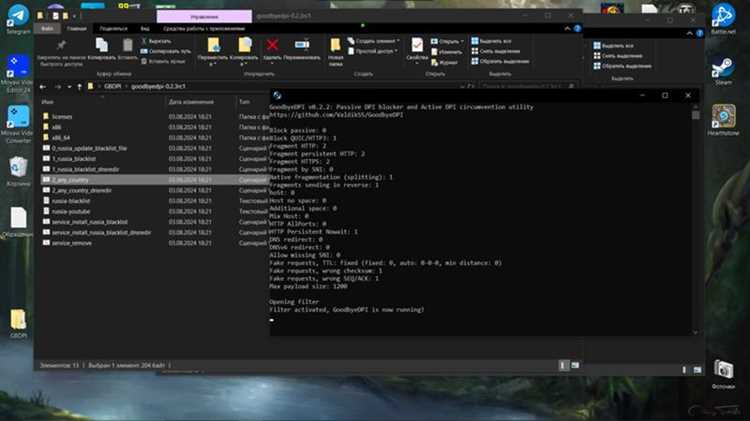Click the Back arrow in Explorer navigation
Viewport: 750px width, 421px height.
pos(43,87)
